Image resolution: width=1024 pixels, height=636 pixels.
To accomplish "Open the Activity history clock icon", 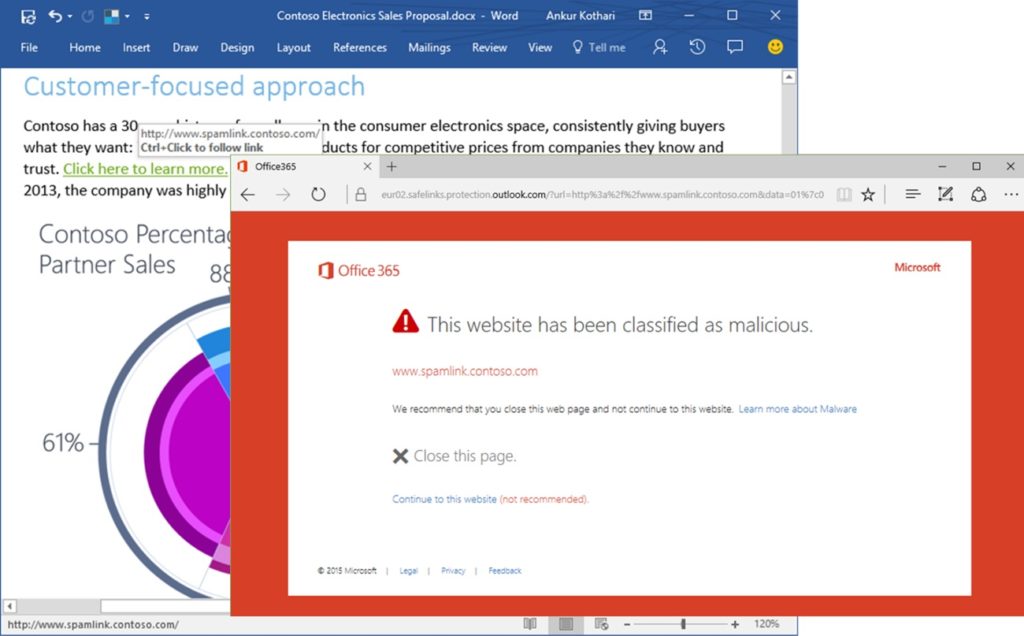I will (697, 47).
